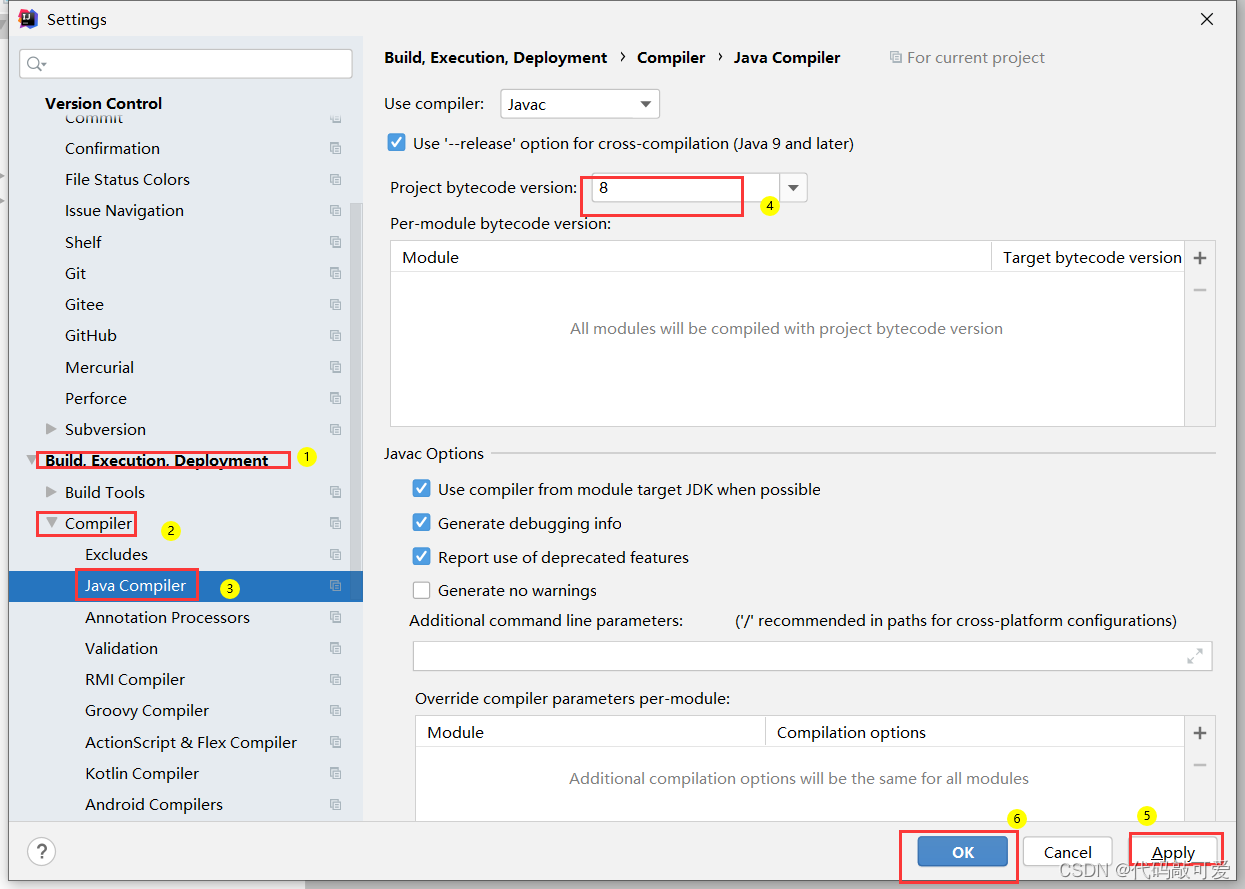Click the project-level icon beside Compiler
Screen dimensions: 1245x889
point(335,523)
